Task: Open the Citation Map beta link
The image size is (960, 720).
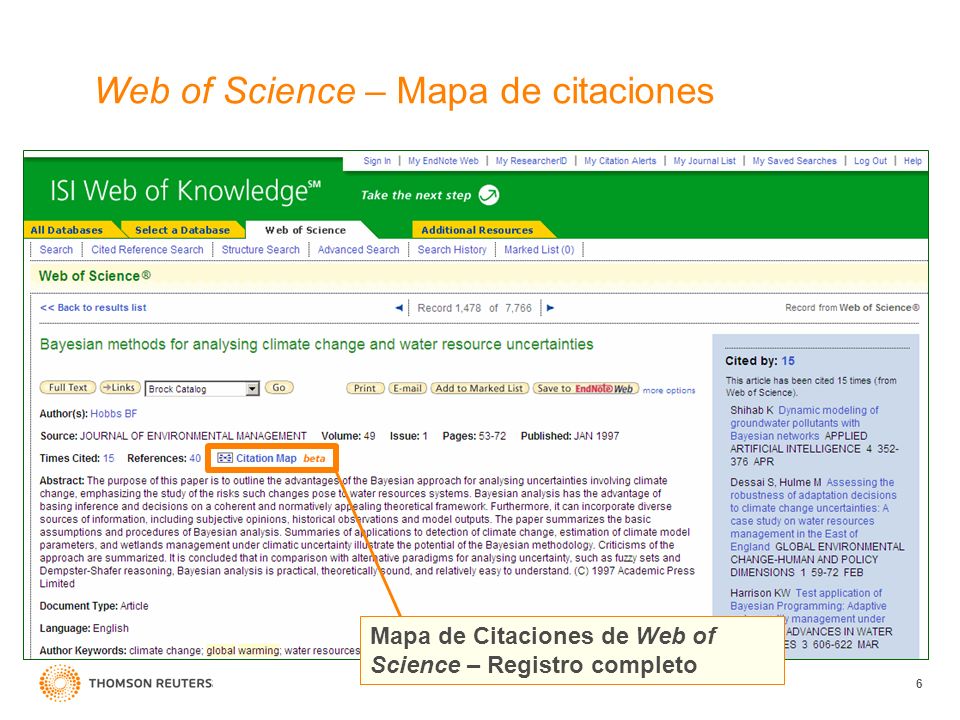Action: click(272, 459)
